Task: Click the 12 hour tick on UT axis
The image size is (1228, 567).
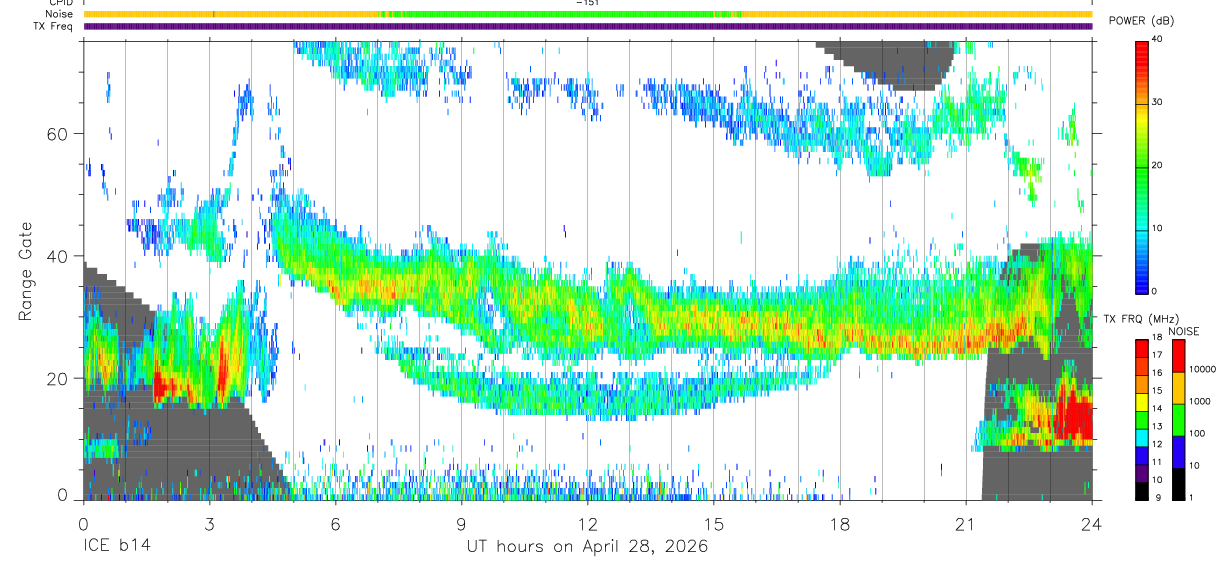Action: coord(587,524)
